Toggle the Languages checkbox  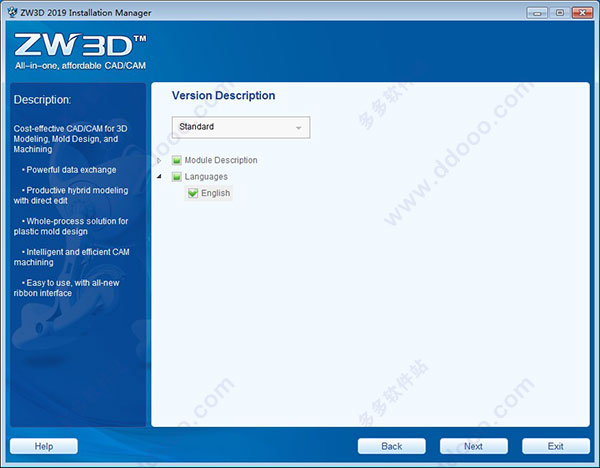click(176, 176)
